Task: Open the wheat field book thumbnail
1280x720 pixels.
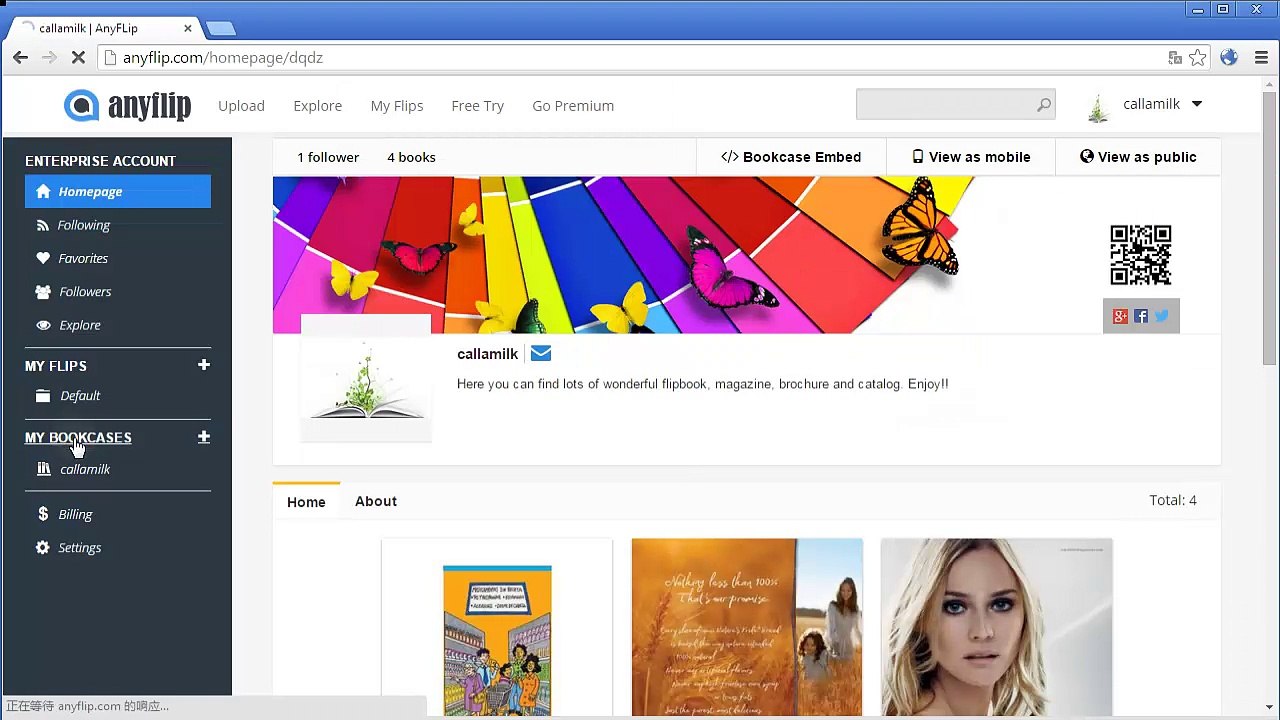Action: click(747, 628)
